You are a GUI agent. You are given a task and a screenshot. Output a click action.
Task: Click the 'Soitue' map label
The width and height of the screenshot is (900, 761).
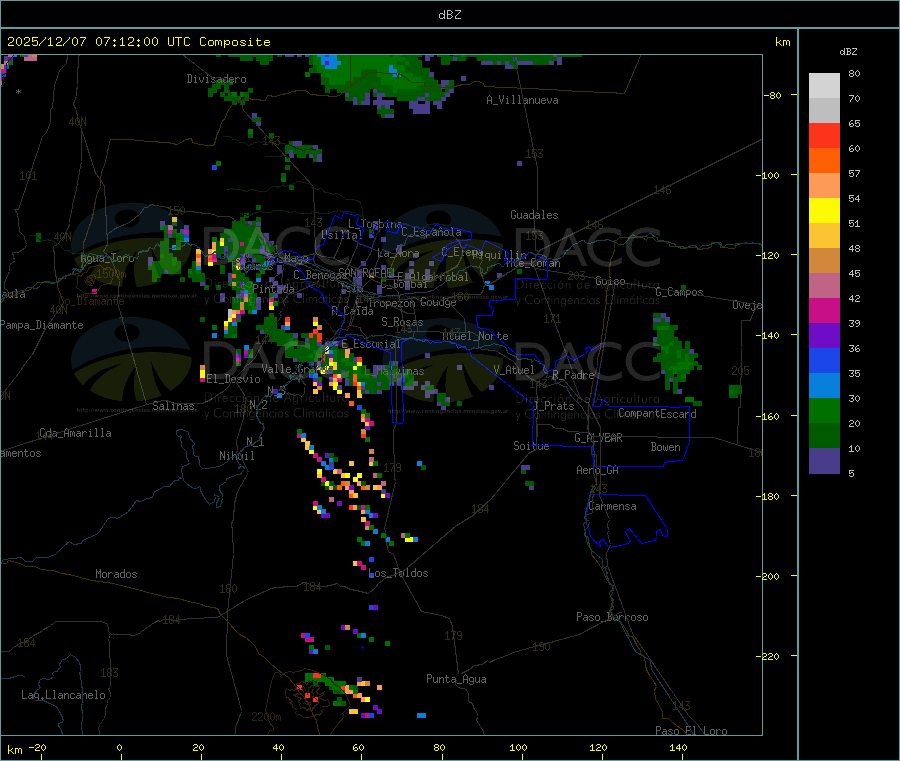pyautogui.click(x=531, y=446)
